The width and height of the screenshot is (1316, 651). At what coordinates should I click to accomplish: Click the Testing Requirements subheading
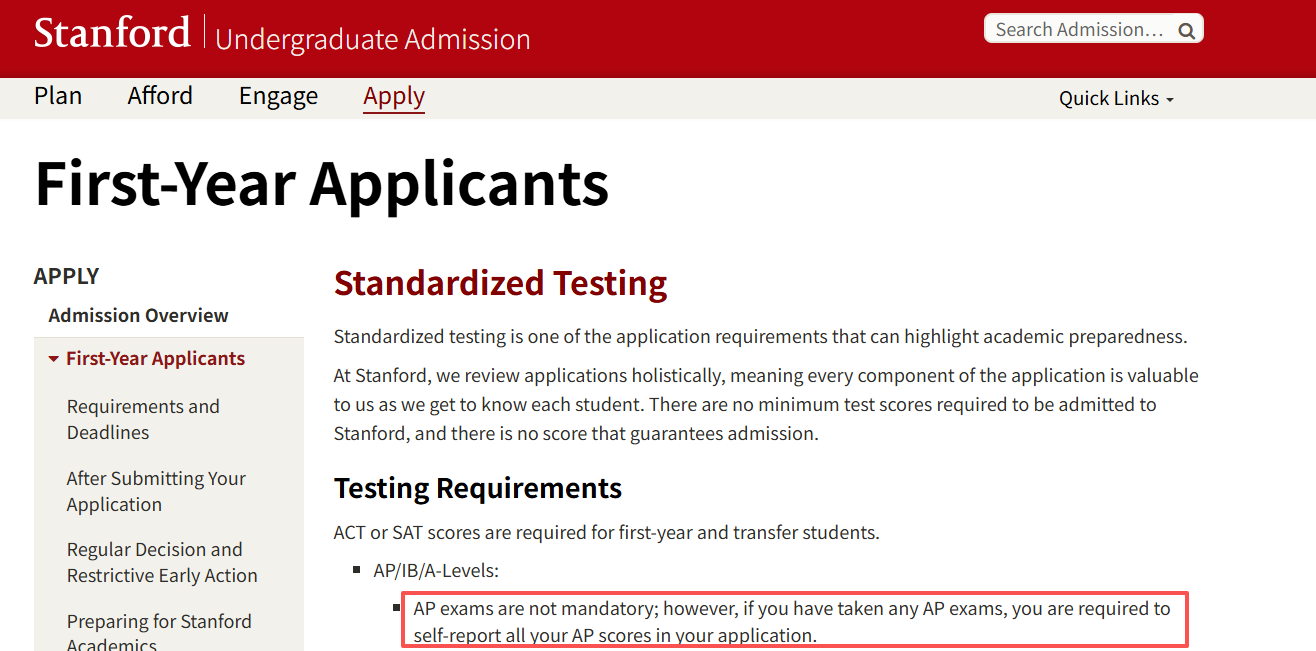pyautogui.click(x=478, y=488)
